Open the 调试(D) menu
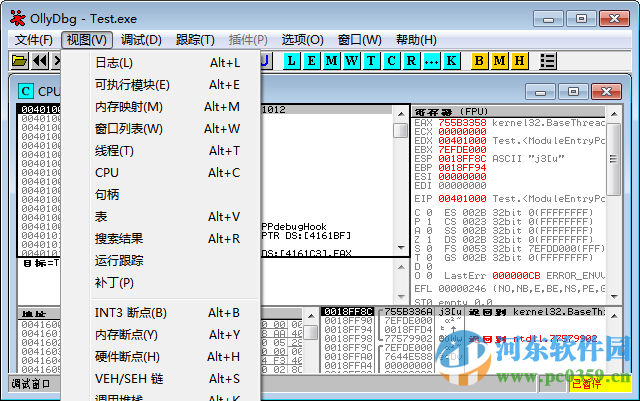This screenshot has height=401, width=640. click(x=141, y=40)
